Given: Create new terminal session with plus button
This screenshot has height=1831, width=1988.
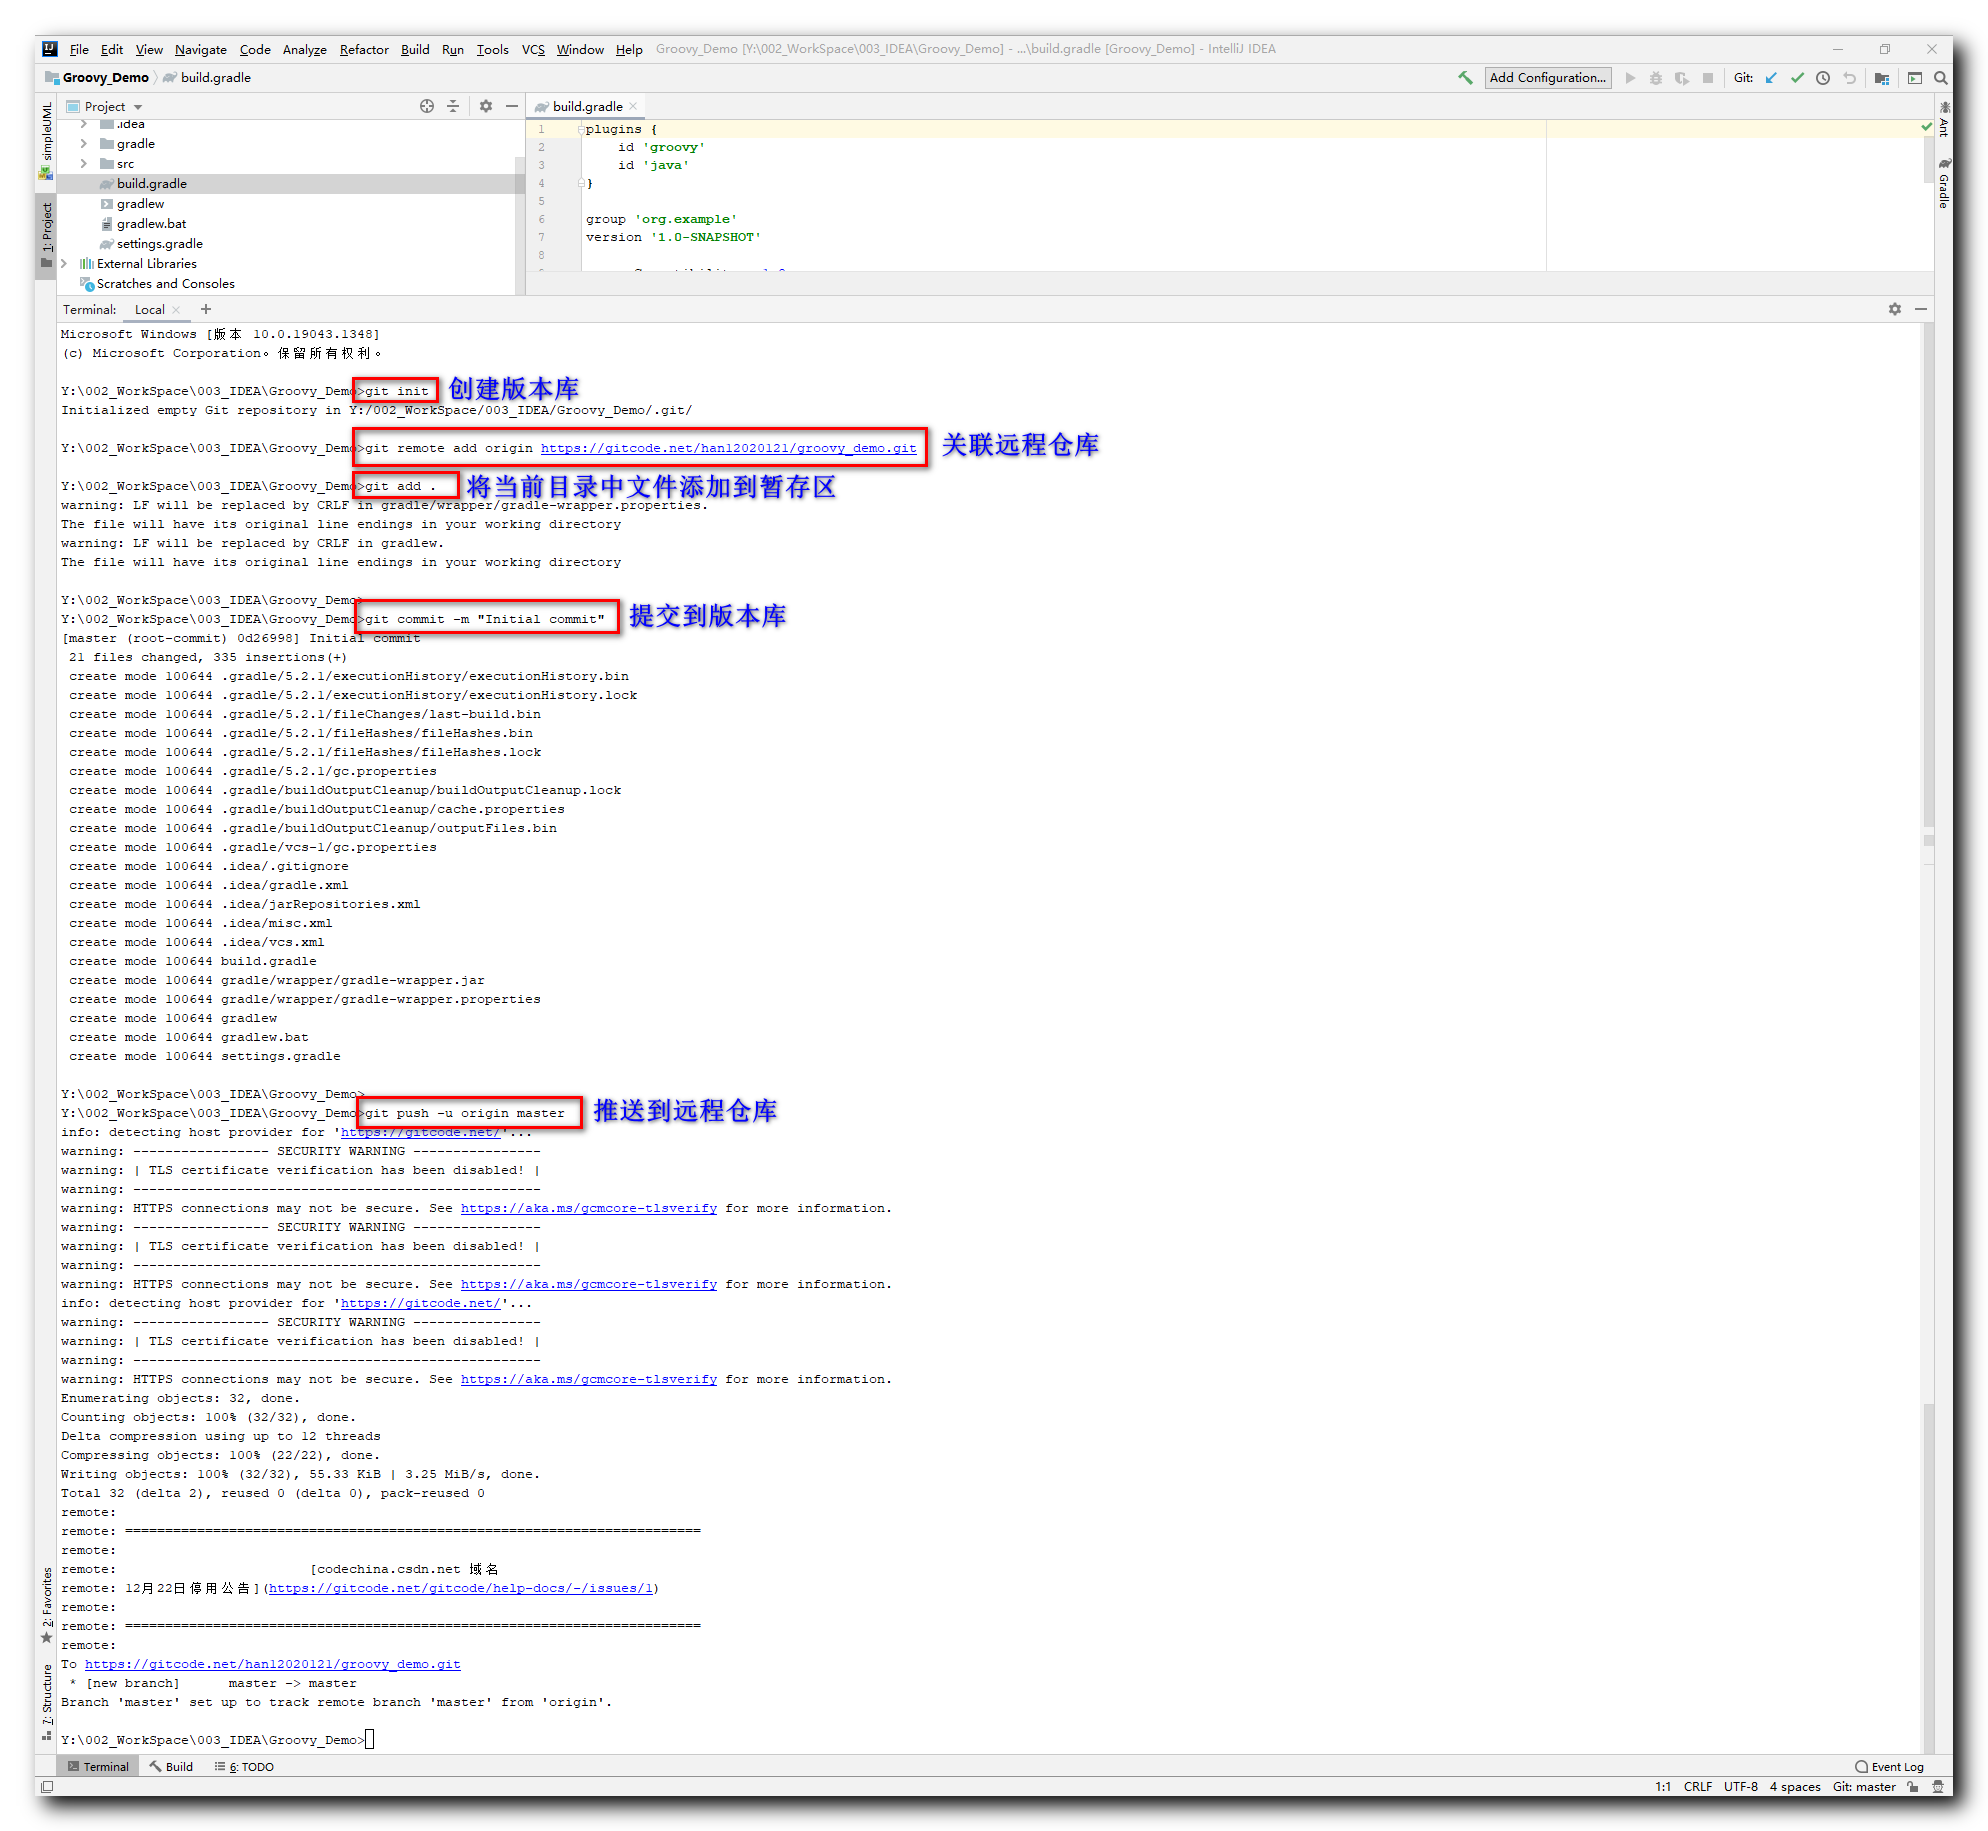Looking at the screenshot, I should coord(206,309).
